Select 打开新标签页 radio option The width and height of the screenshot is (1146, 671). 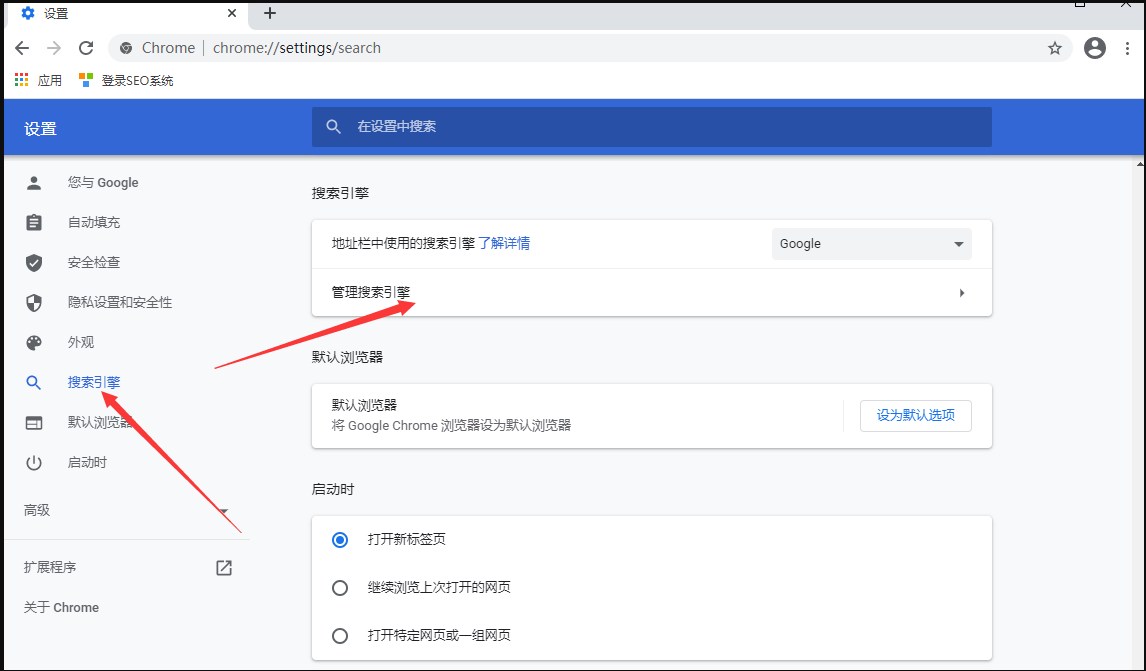(x=340, y=540)
